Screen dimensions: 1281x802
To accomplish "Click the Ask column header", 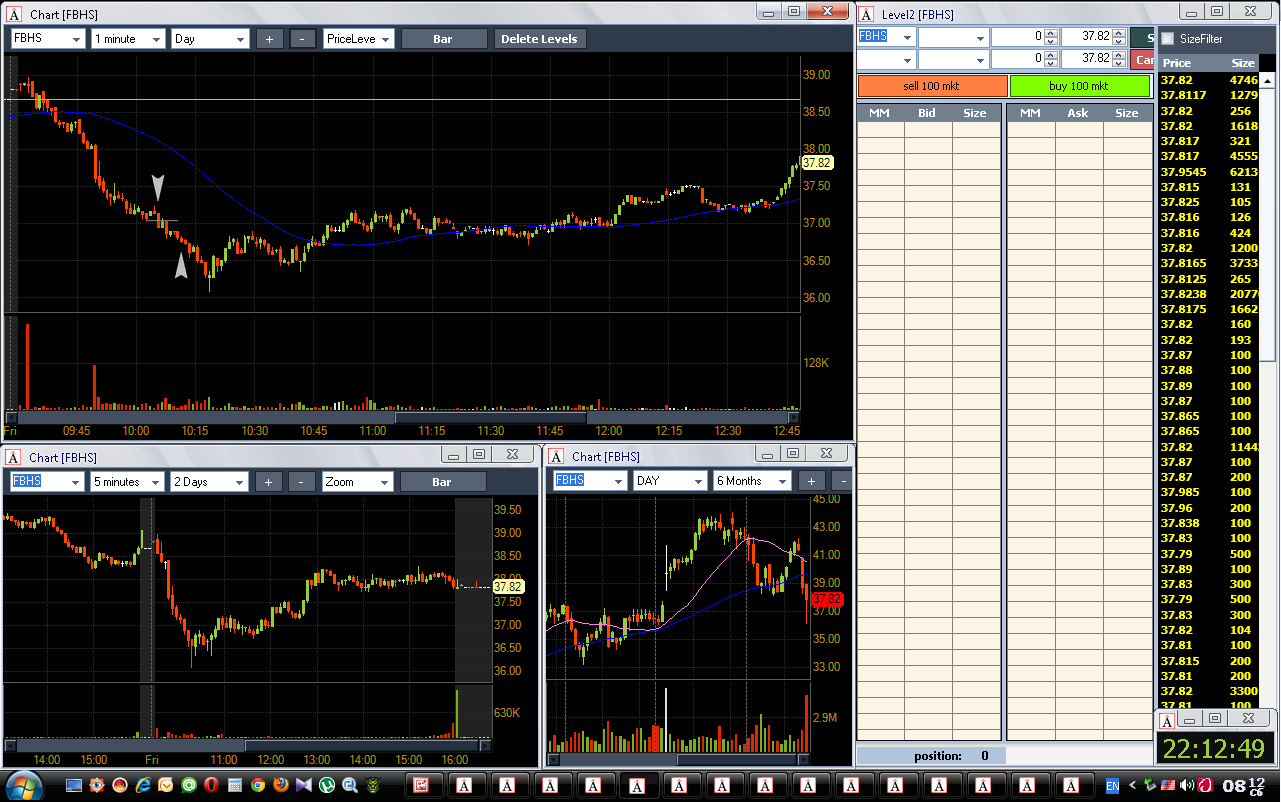I will (x=1078, y=113).
